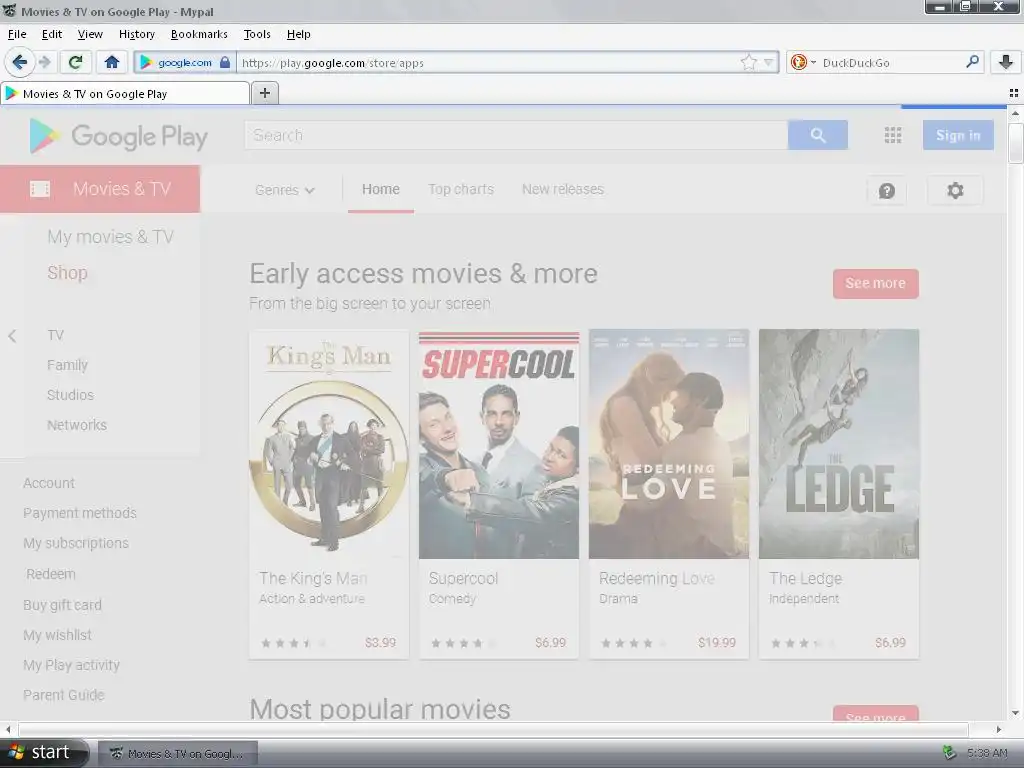Image resolution: width=1024 pixels, height=768 pixels.
Task: Click the browser URL address field
Action: point(488,63)
